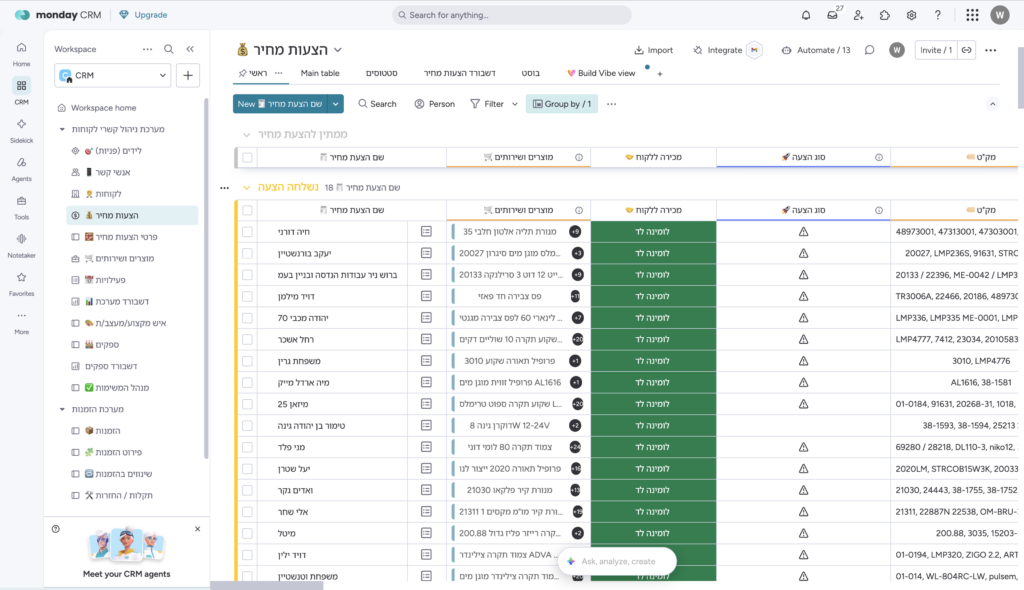This screenshot has height=590, width=1024.
Task: Open the Build Vibe view tab
Action: (x=601, y=73)
